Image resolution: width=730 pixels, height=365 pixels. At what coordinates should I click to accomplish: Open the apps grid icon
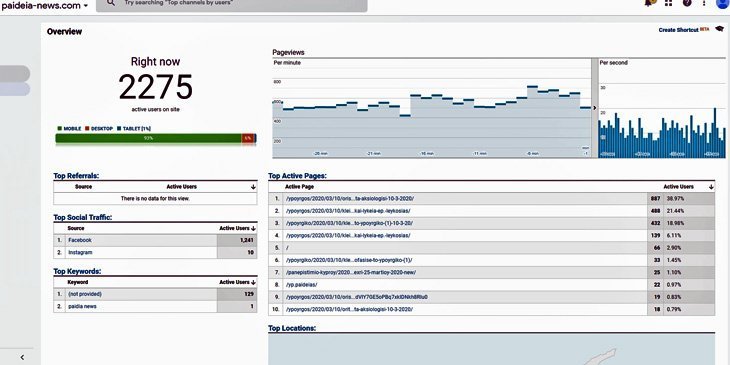669,3
